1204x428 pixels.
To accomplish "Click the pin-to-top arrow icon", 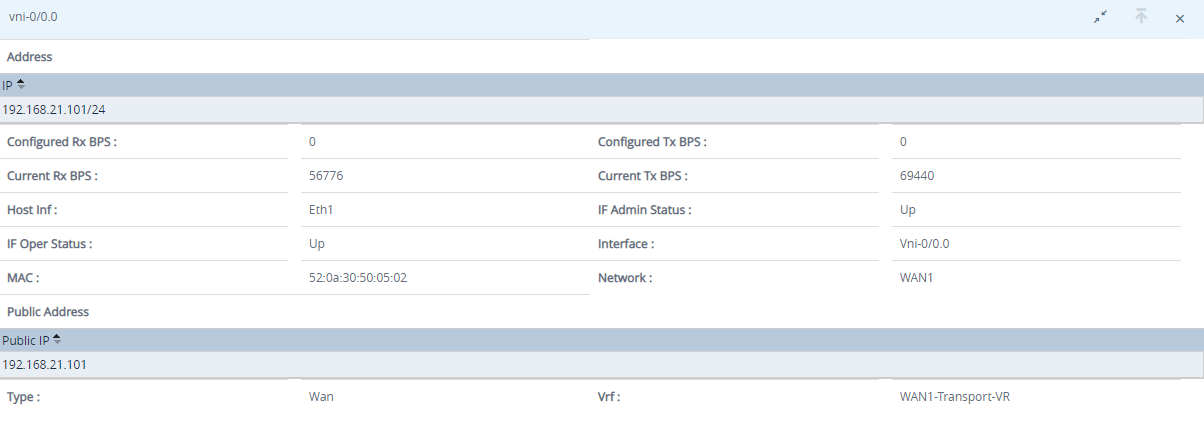I will (1141, 17).
